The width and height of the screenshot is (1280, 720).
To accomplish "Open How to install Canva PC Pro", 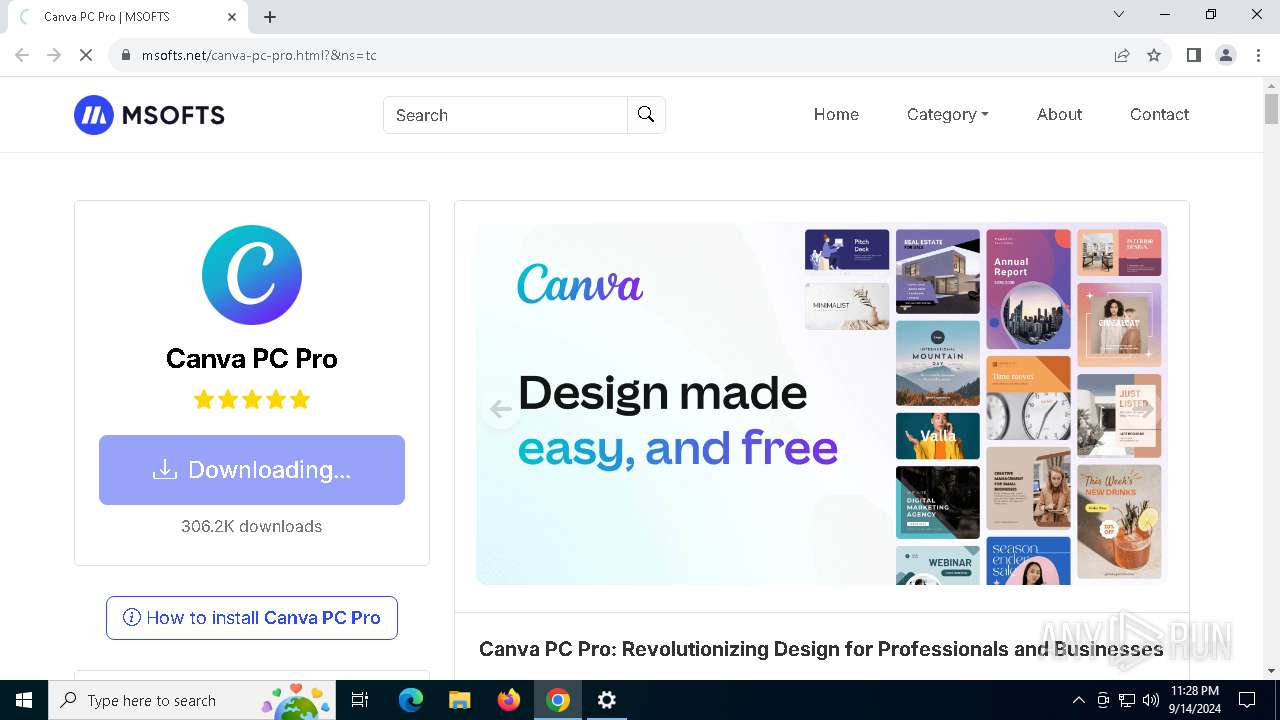I will [x=252, y=618].
